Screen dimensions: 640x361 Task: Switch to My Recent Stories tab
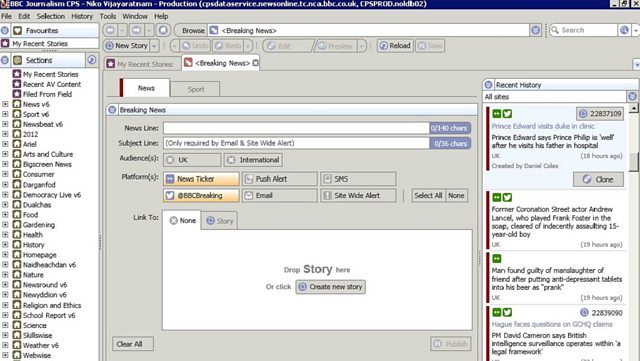141,64
